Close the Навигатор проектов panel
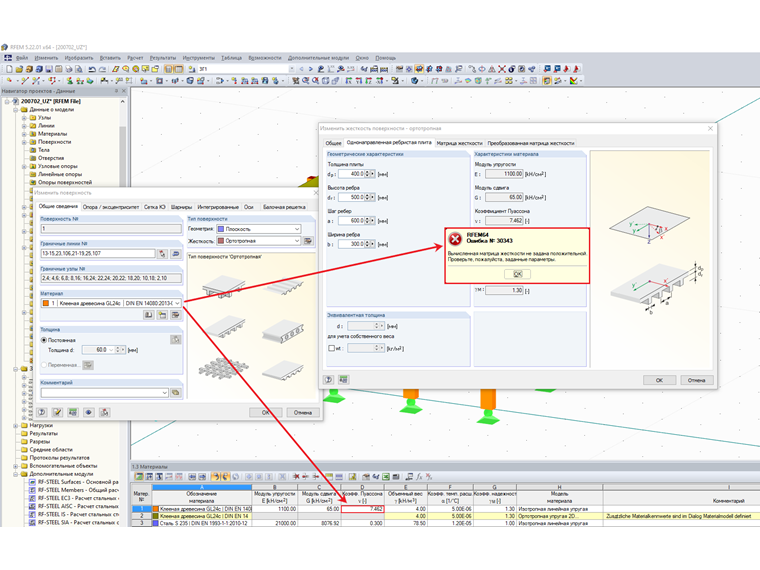760x570 pixels. [x=123, y=91]
